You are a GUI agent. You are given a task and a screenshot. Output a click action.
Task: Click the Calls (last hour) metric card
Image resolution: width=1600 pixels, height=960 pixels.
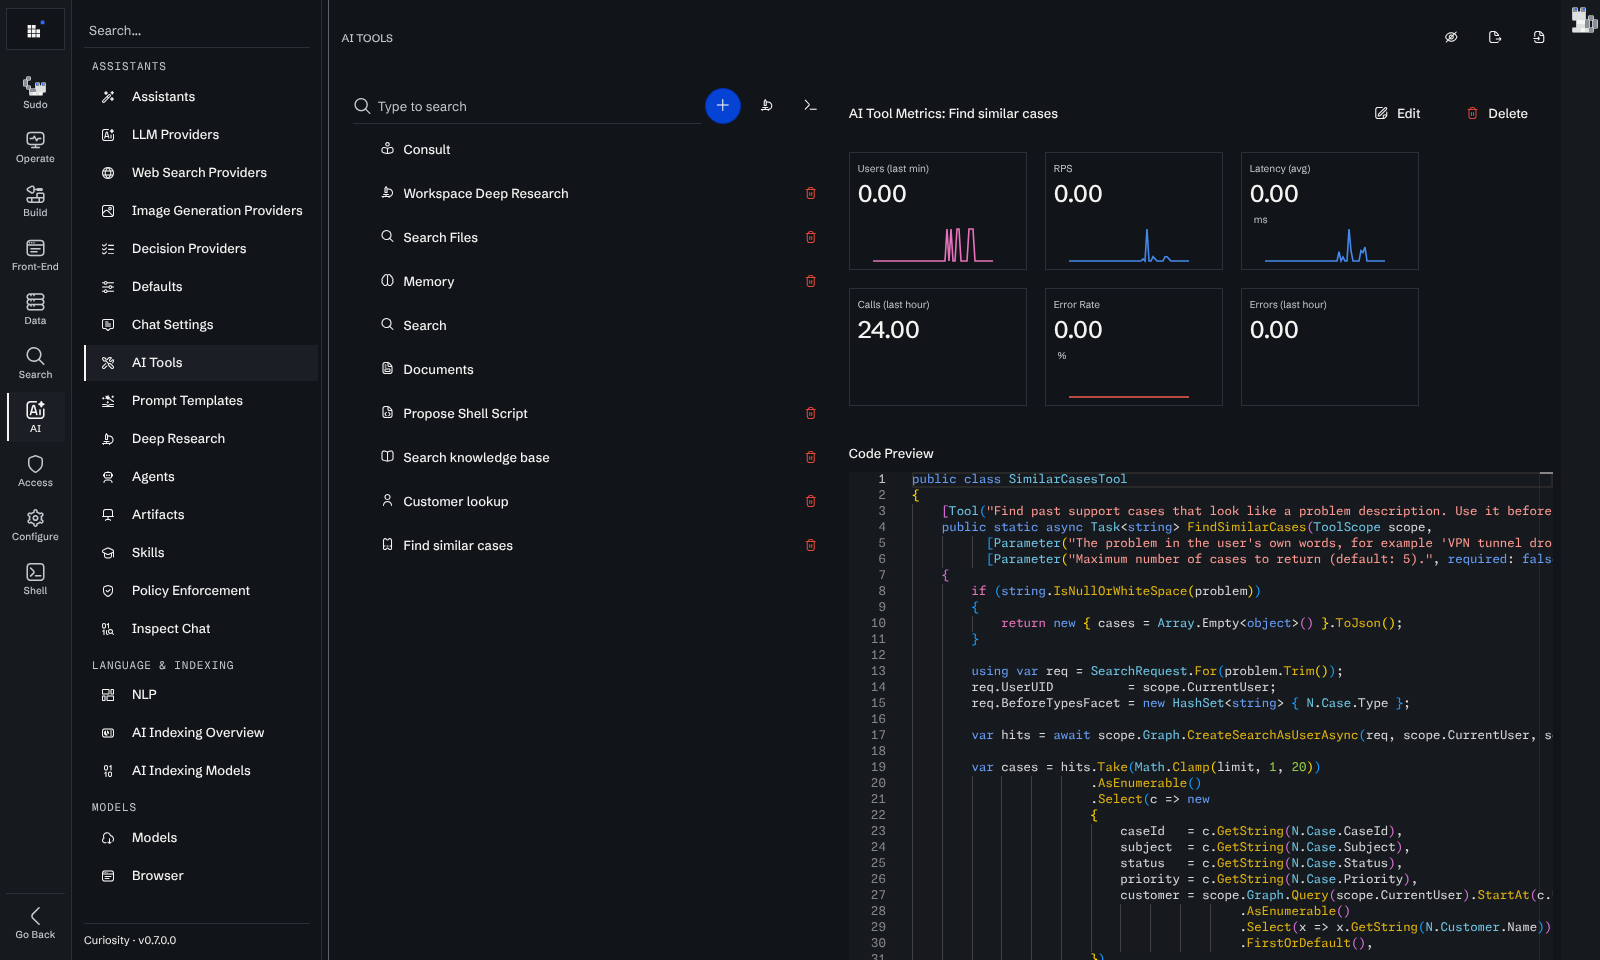pos(938,347)
